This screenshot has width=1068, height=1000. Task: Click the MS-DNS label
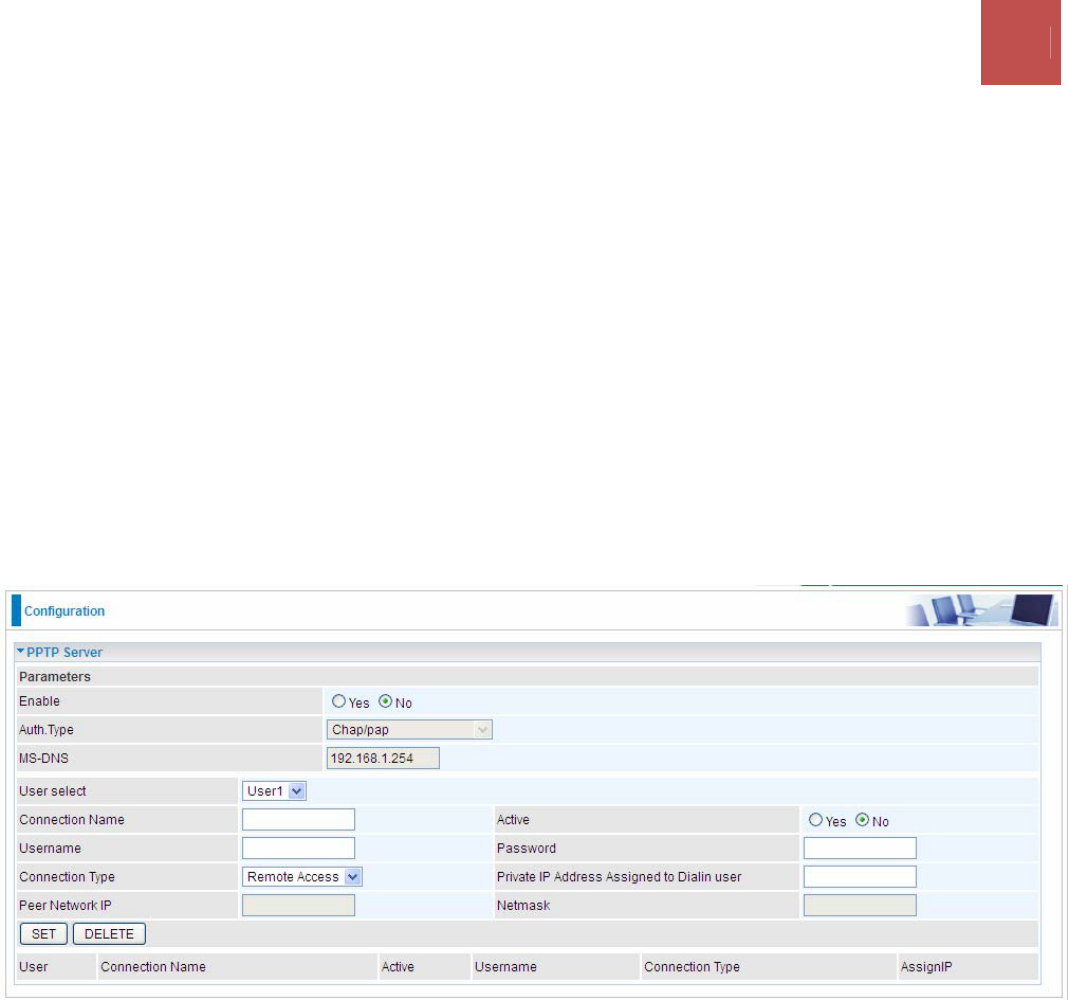tap(44, 758)
